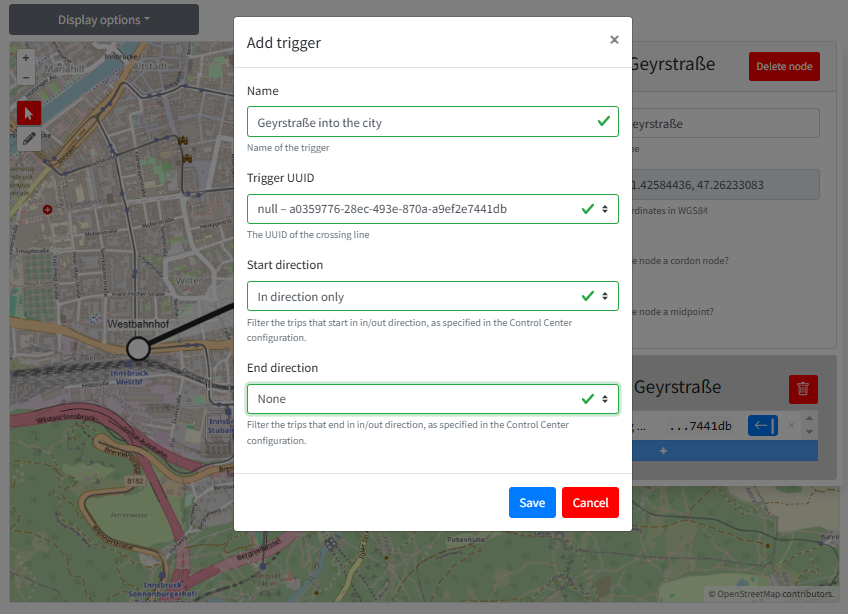848x614 pixels.
Task: Close the Add trigger dialog
Action: coord(614,39)
